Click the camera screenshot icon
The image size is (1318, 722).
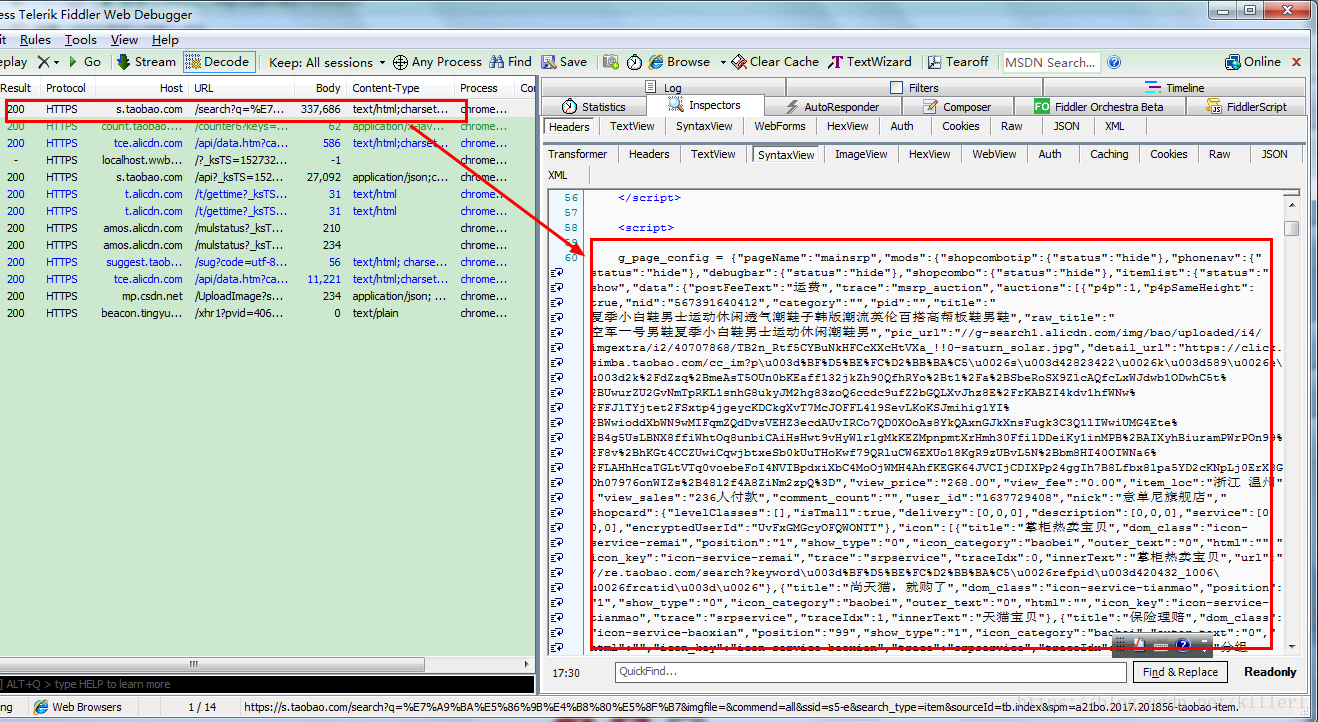click(x=611, y=62)
